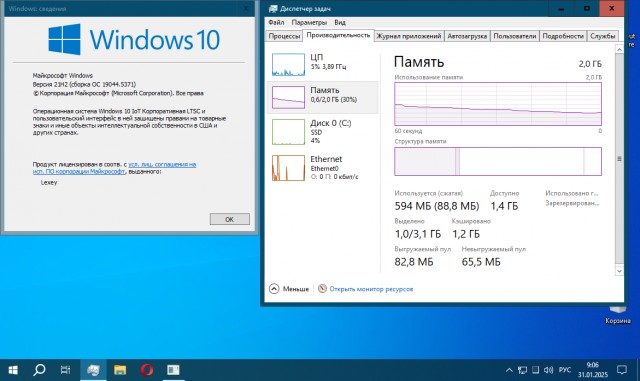Switch to the Подробности tab
This screenshot has height=381, width=640.
point(563,36)
